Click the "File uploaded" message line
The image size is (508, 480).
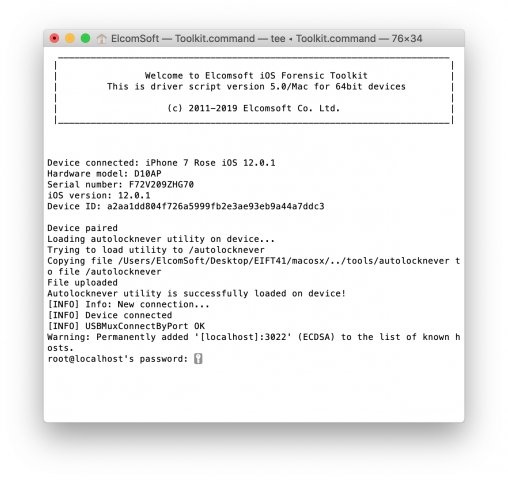(x=82, y=283)
